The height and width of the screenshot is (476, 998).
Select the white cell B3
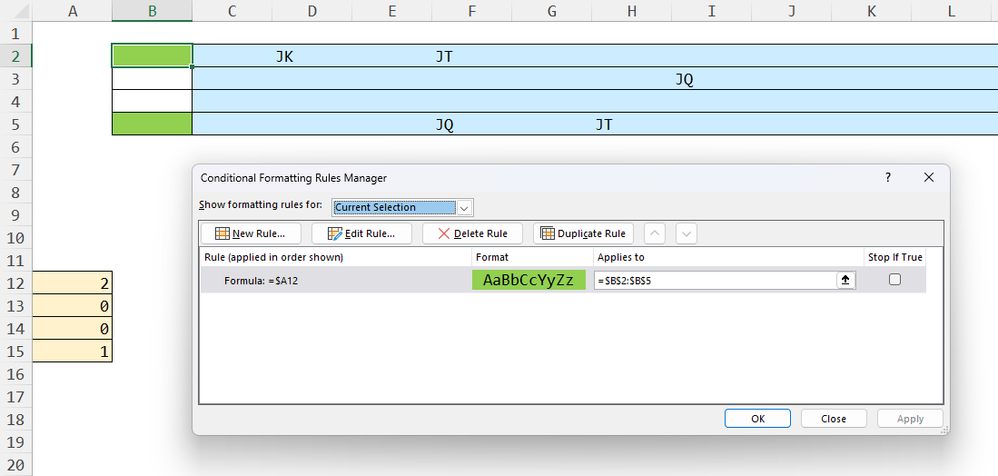152,78
